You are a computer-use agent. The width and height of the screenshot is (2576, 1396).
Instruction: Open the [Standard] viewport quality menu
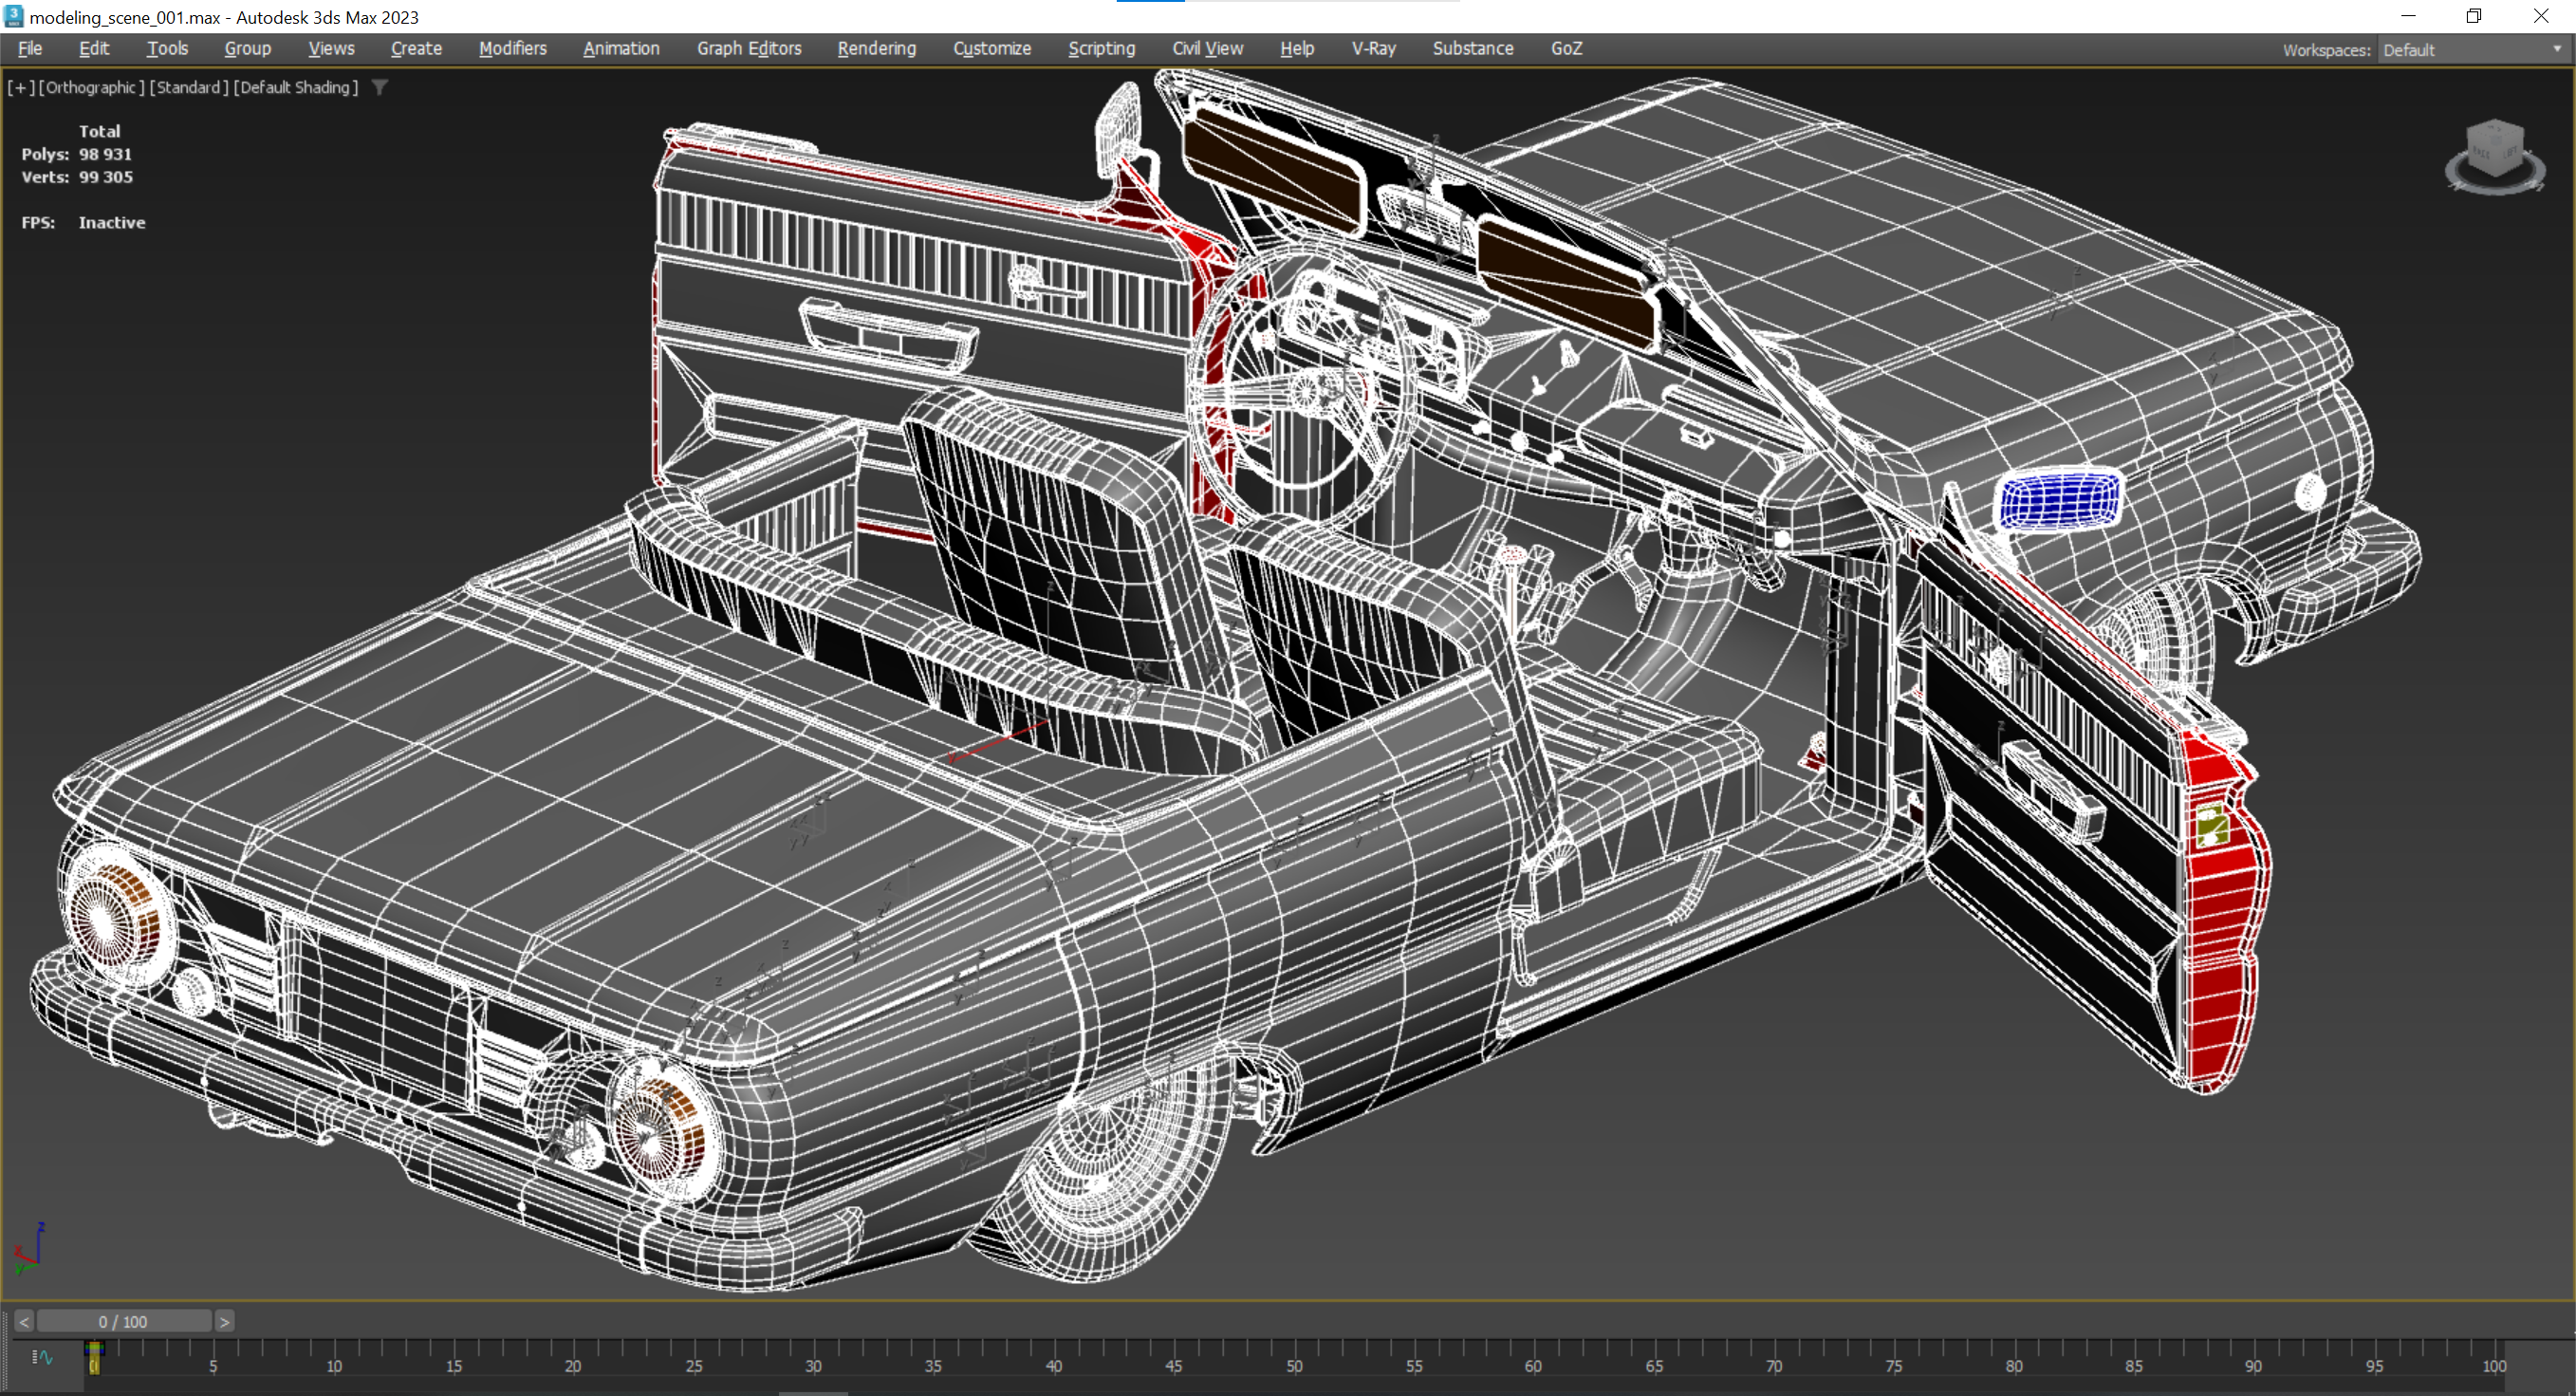pos(188,87)
